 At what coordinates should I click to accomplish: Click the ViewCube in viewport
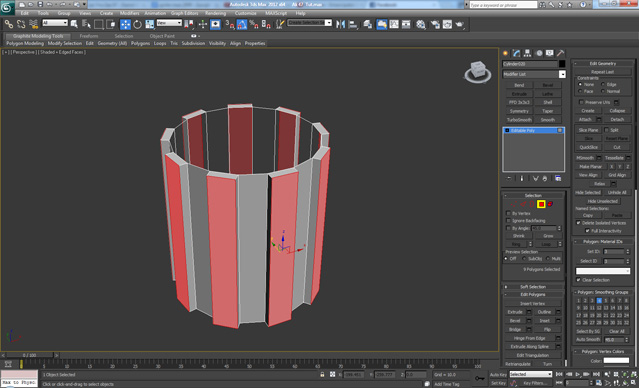478,71
